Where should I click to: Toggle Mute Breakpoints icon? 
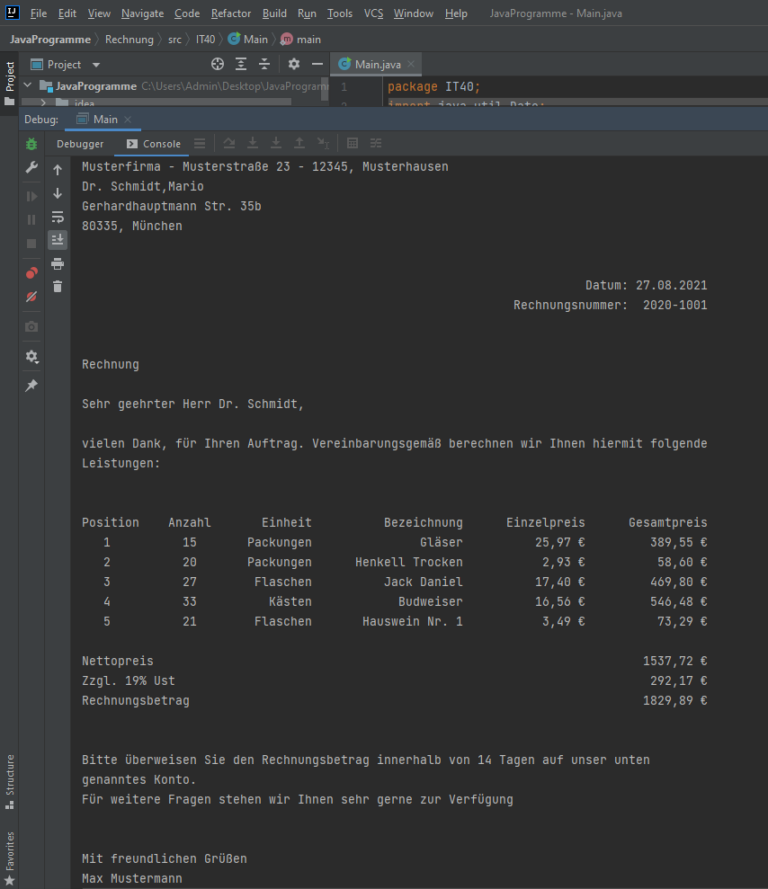pos(32,297)
